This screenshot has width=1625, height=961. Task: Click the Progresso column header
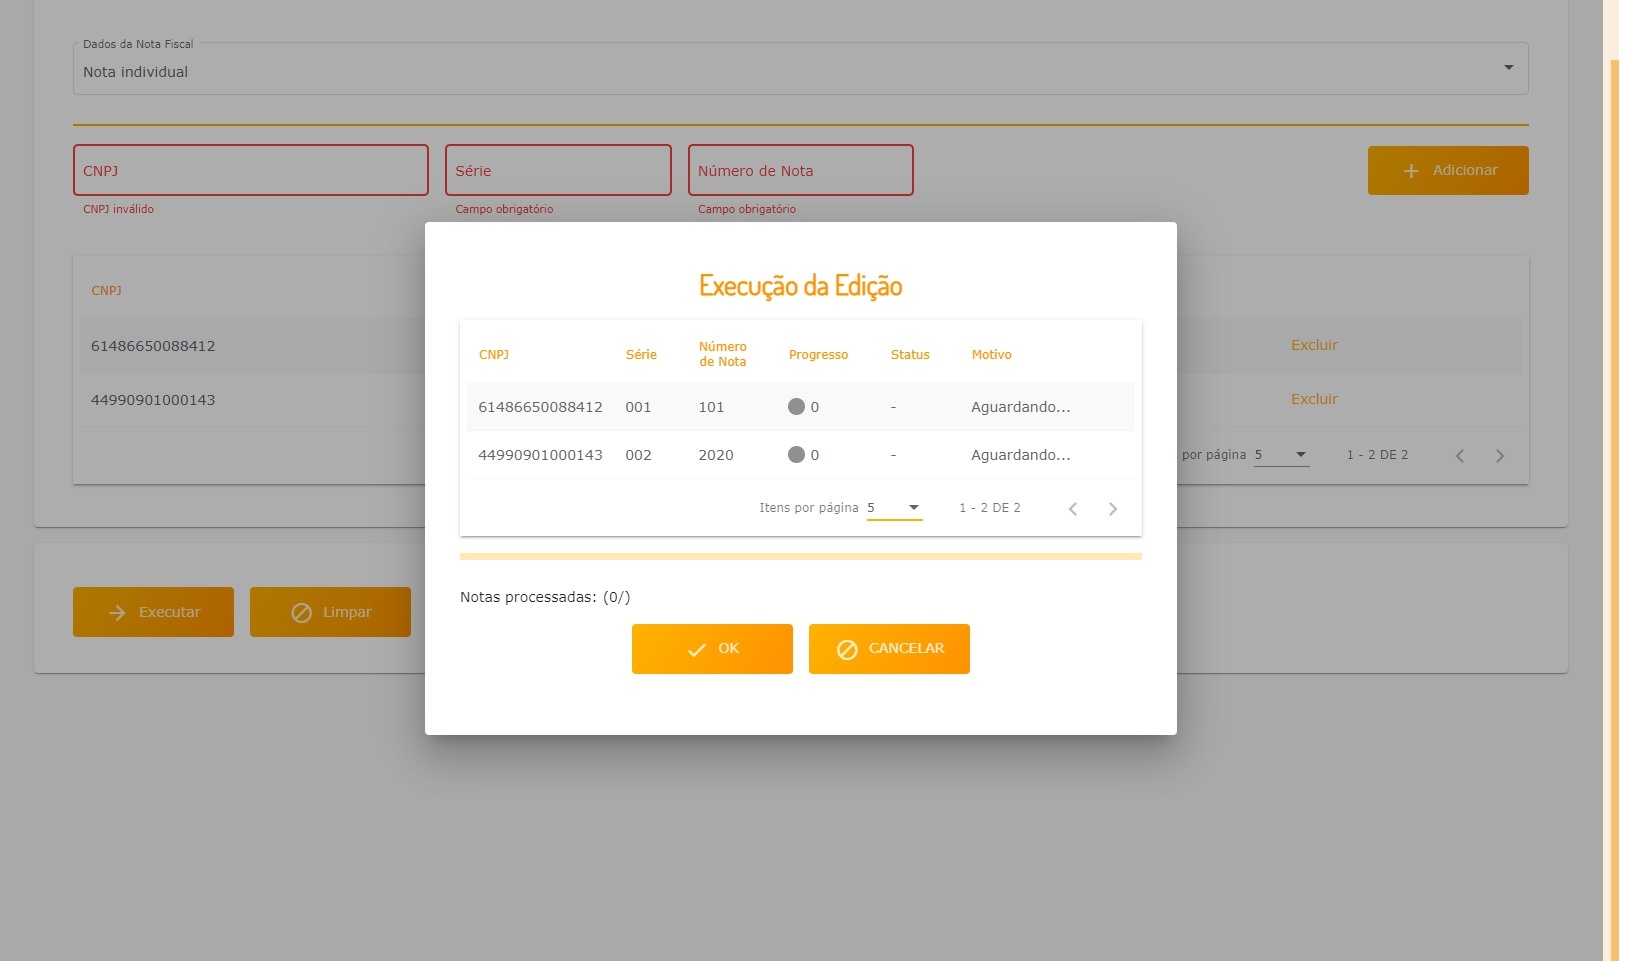(818, 355)
